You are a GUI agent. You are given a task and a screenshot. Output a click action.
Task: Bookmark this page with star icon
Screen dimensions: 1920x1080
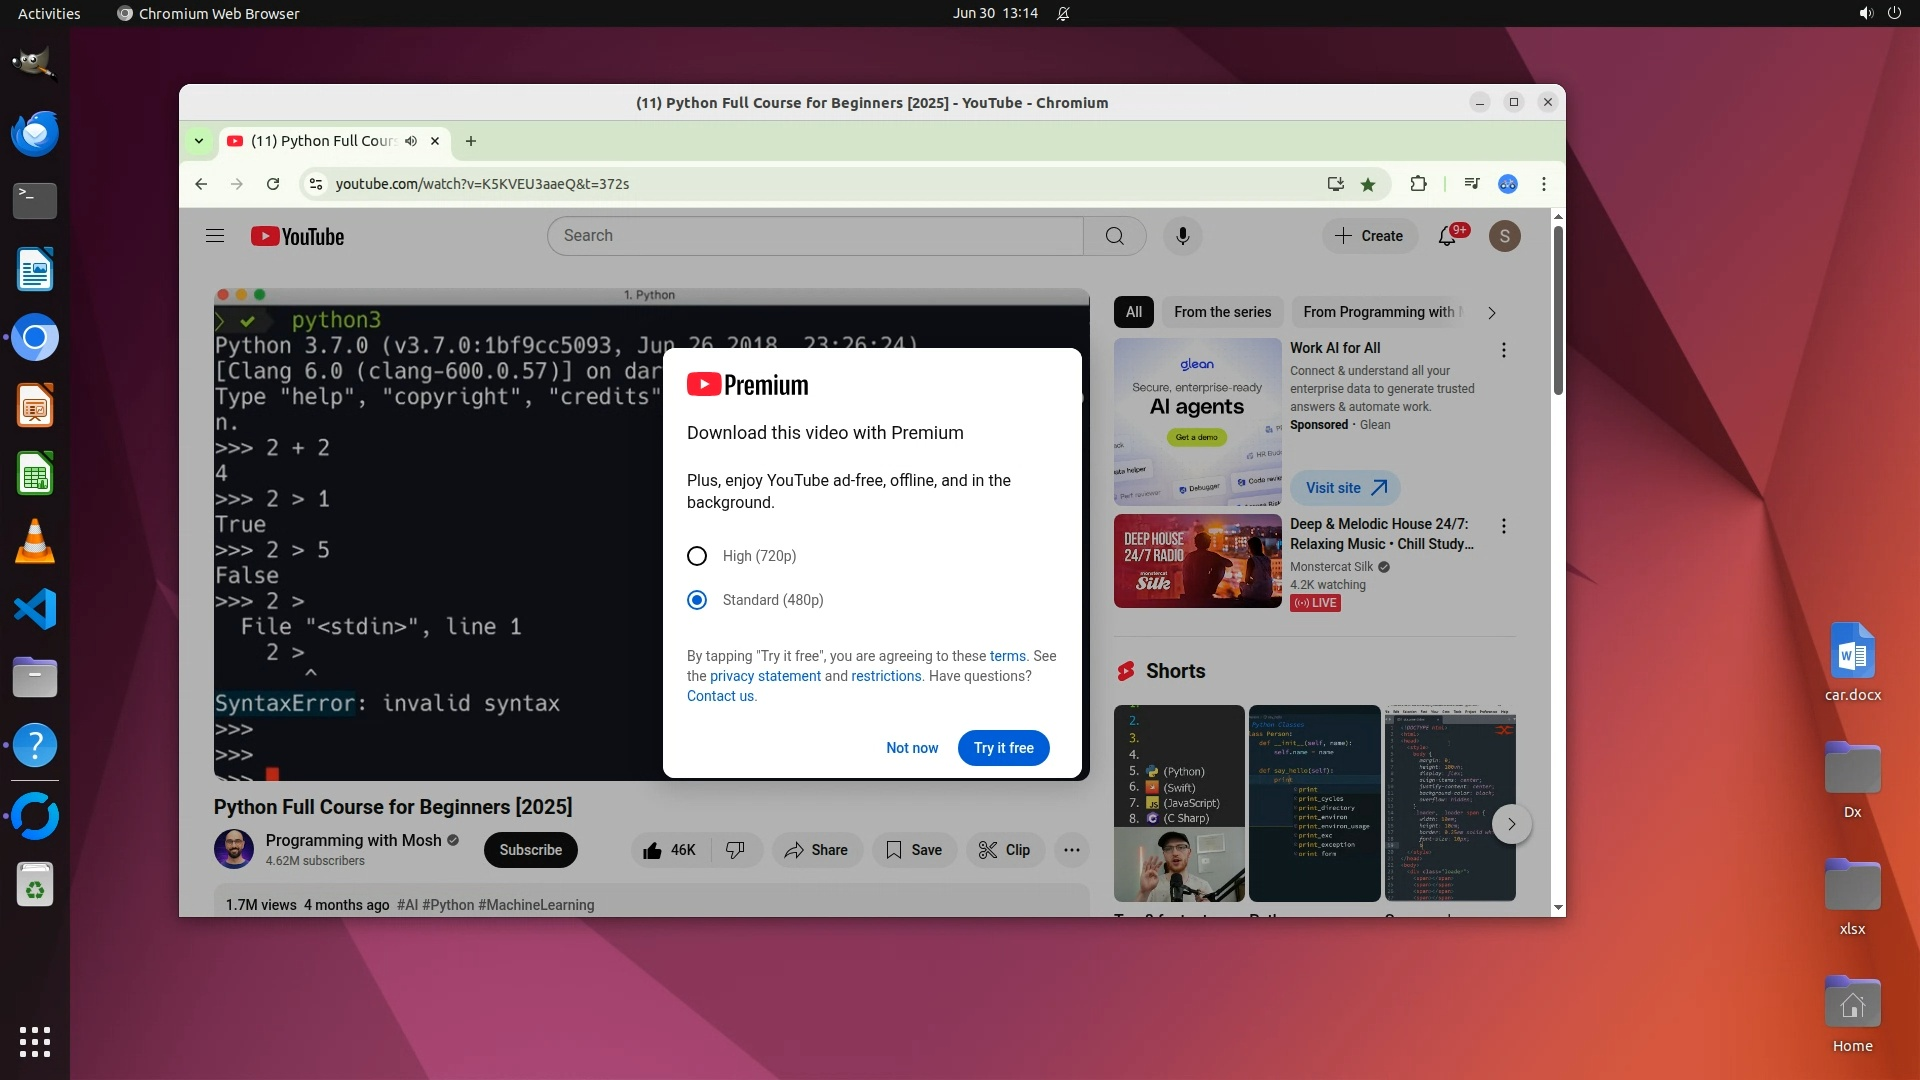click(1368, 184)
